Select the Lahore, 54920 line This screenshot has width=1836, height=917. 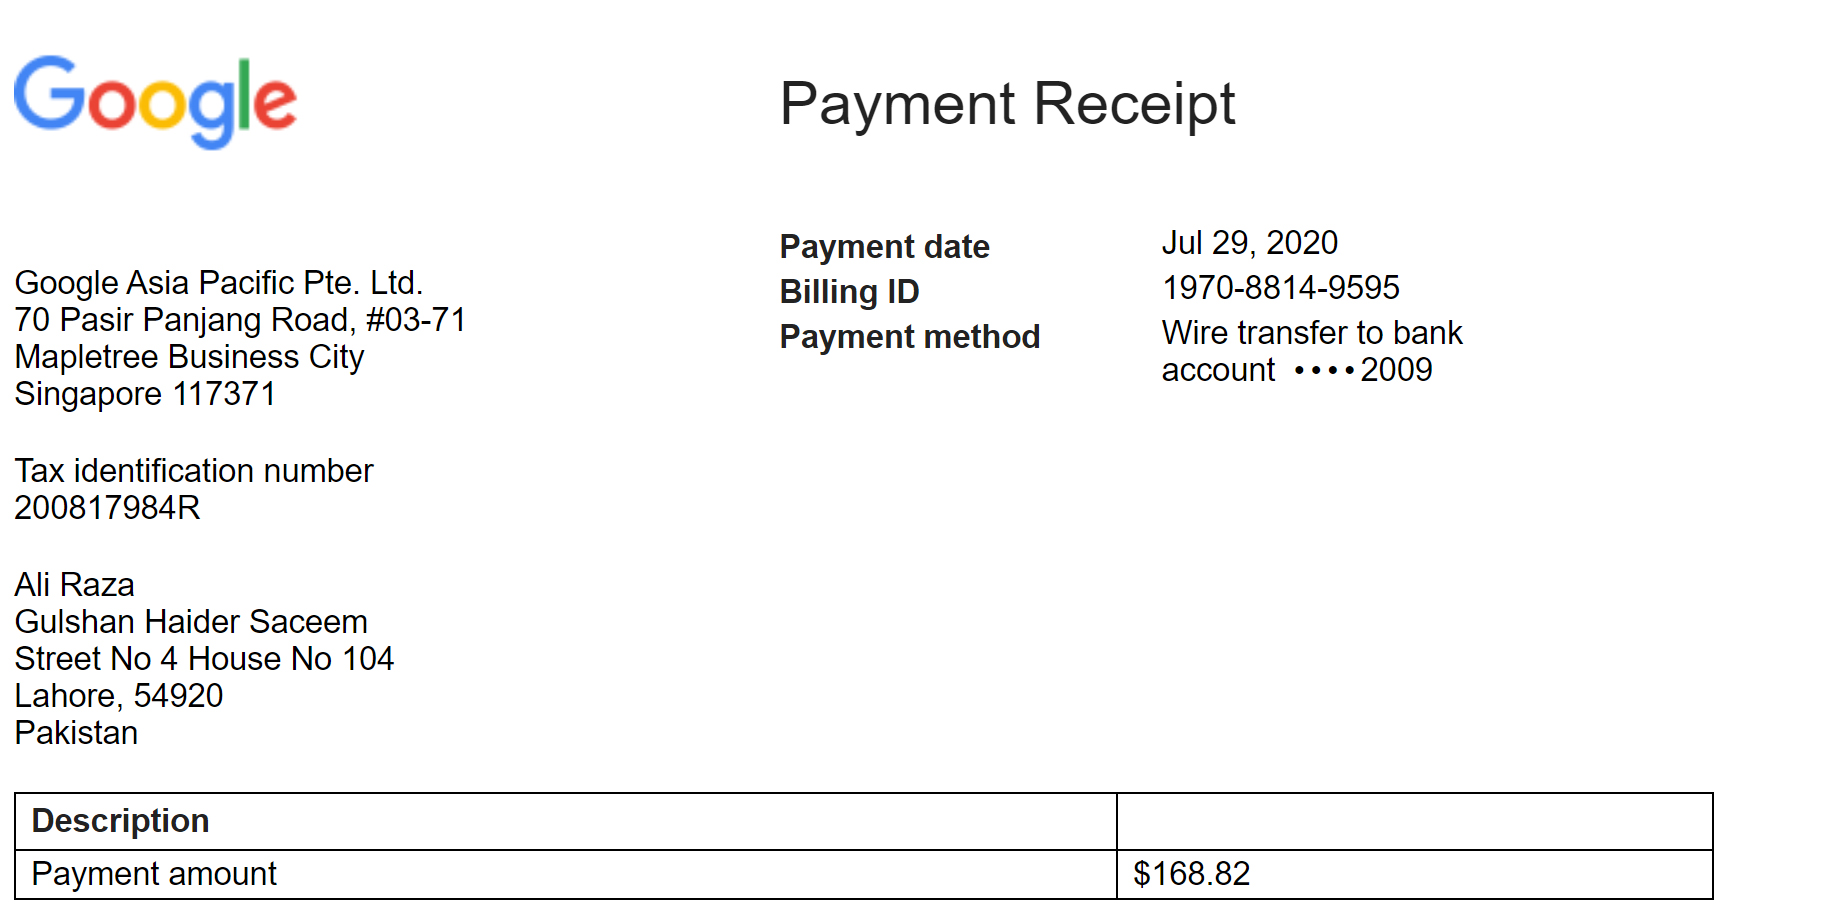(119, 696)
